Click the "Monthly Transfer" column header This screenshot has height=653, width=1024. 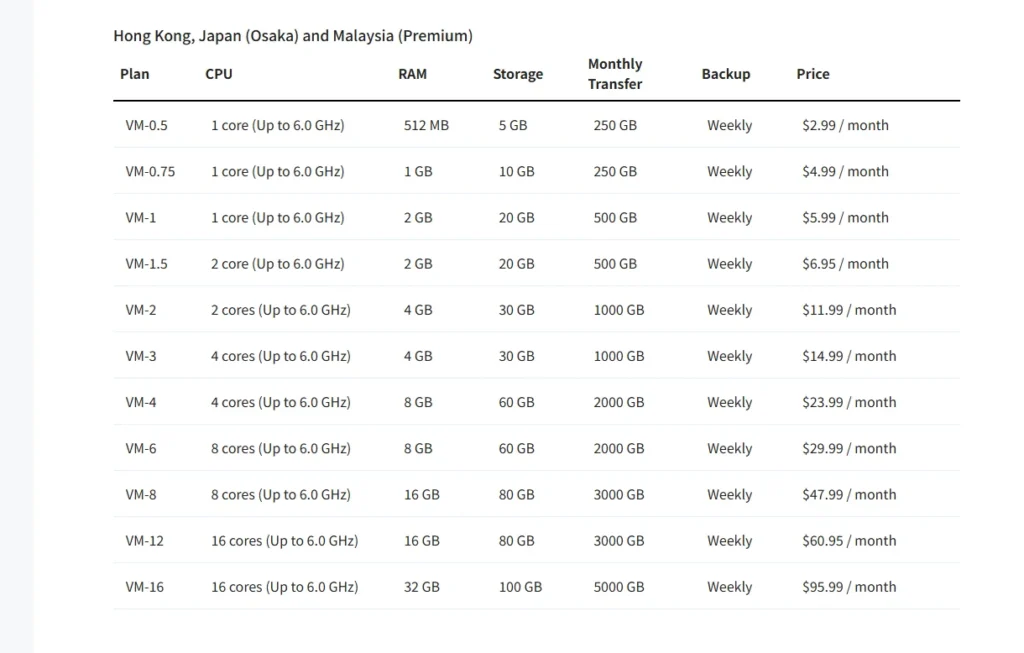tap(615, 74)
